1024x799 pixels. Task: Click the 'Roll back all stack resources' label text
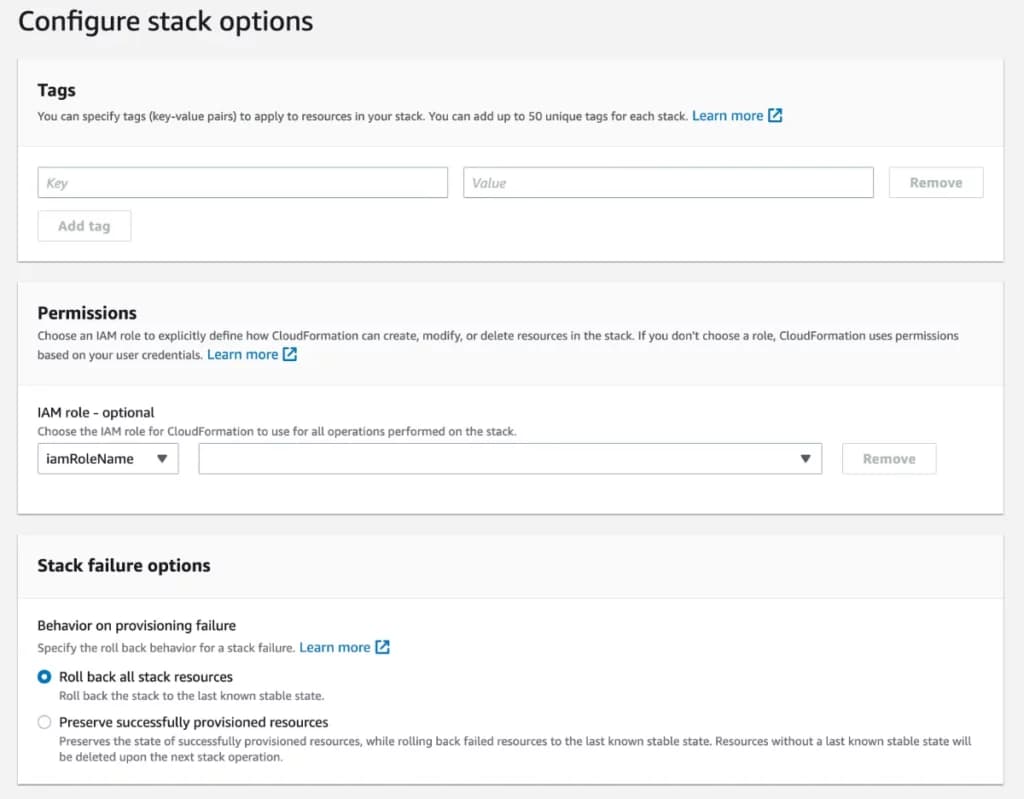pos(146,677)
